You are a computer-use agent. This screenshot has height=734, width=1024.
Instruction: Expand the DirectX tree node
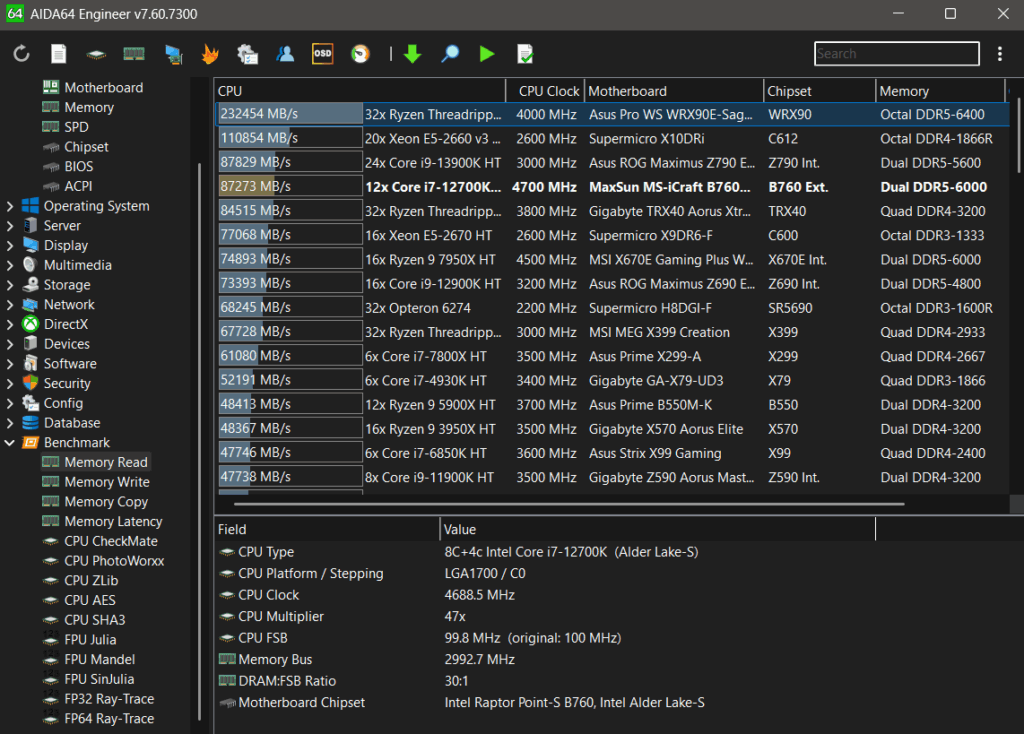coord(10,324)
